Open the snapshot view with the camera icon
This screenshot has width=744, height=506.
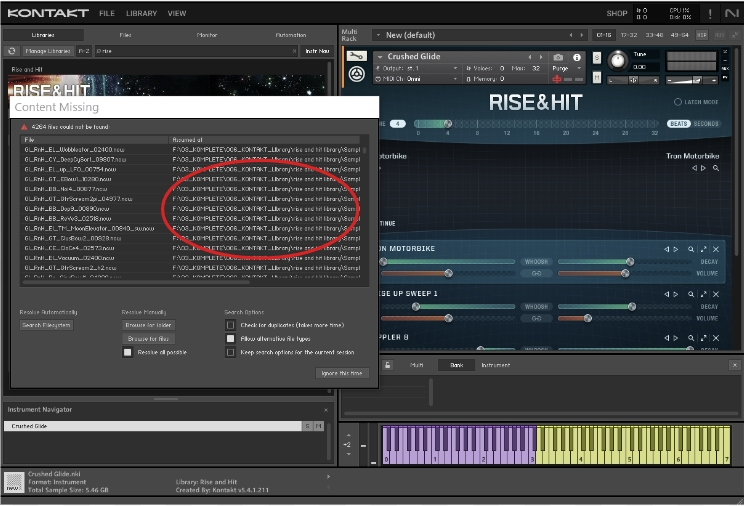point(558,57)
